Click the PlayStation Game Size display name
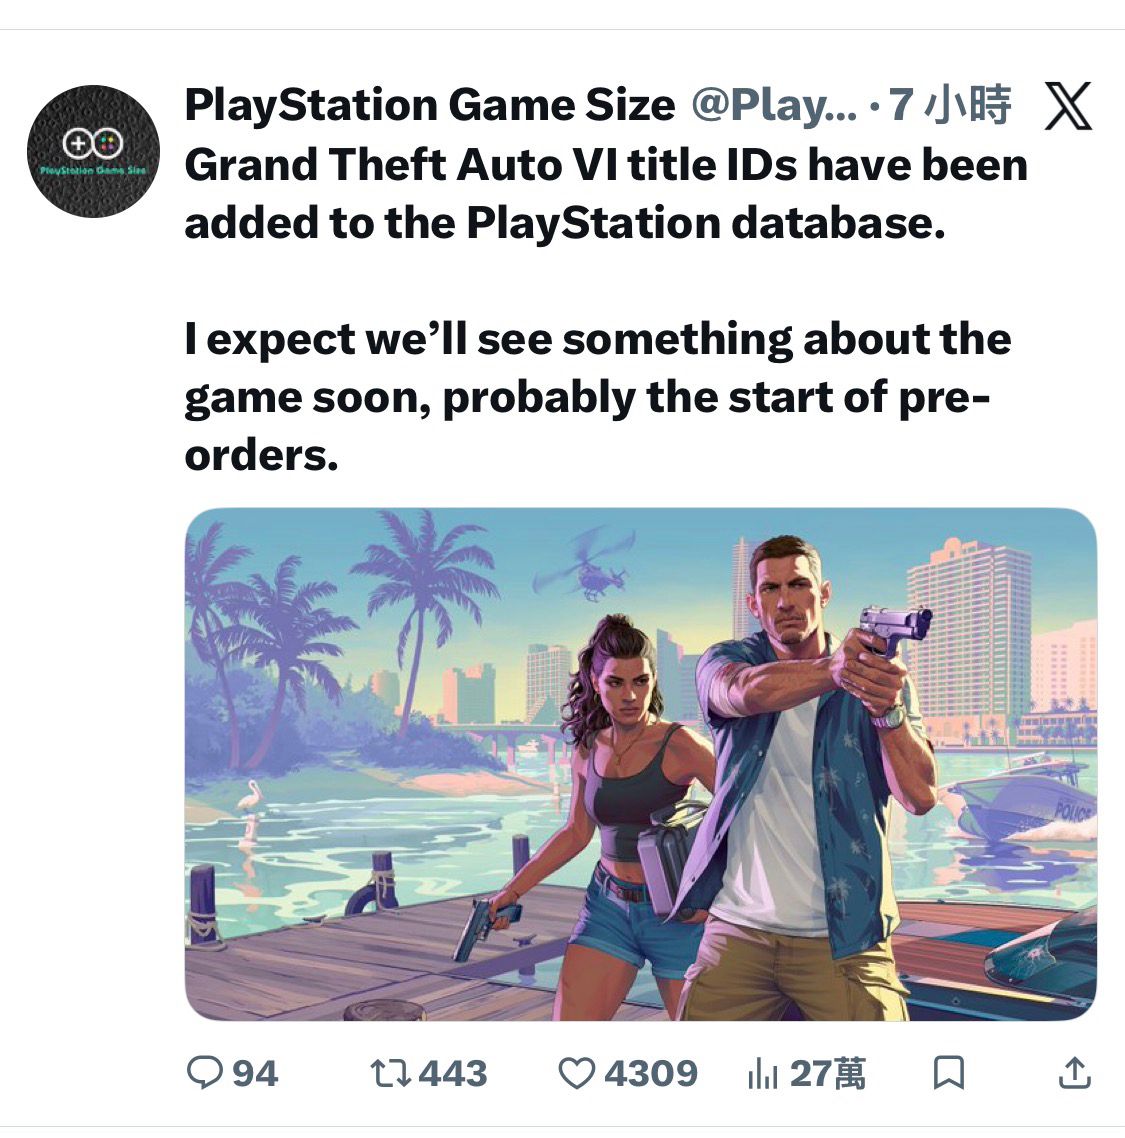The image size is (1125, 1138). (x=430, y=105)
